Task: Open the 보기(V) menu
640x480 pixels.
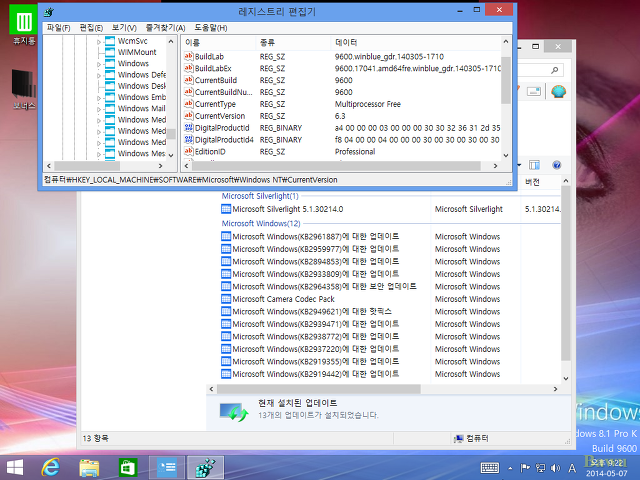Action: (124, 28)
